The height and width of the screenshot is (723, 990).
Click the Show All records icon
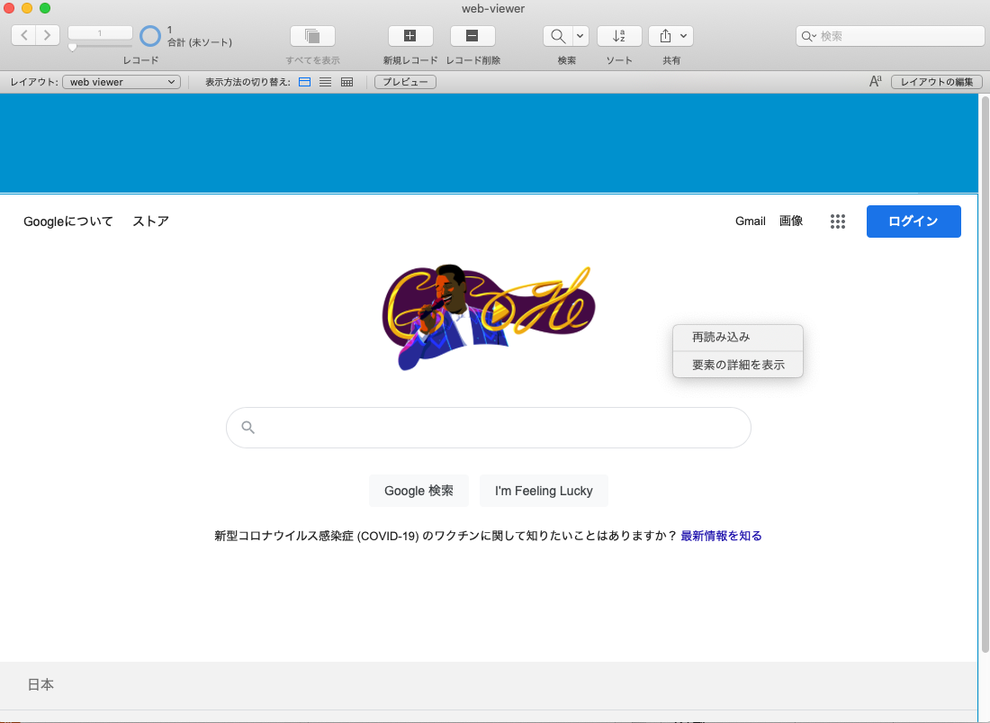pyautogui.click(x=313, y=36)
